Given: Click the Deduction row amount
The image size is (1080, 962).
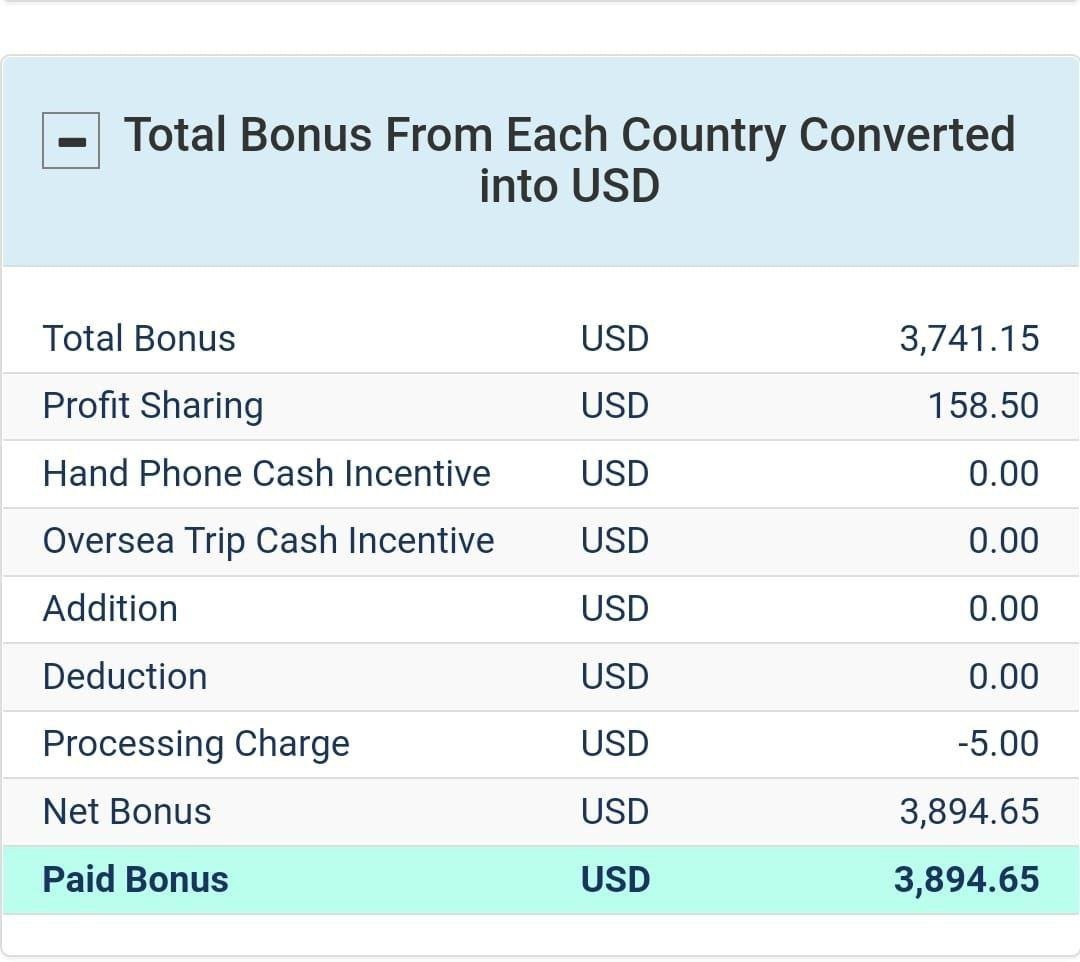Looking at the screenshot, I should pos(1003,677).
